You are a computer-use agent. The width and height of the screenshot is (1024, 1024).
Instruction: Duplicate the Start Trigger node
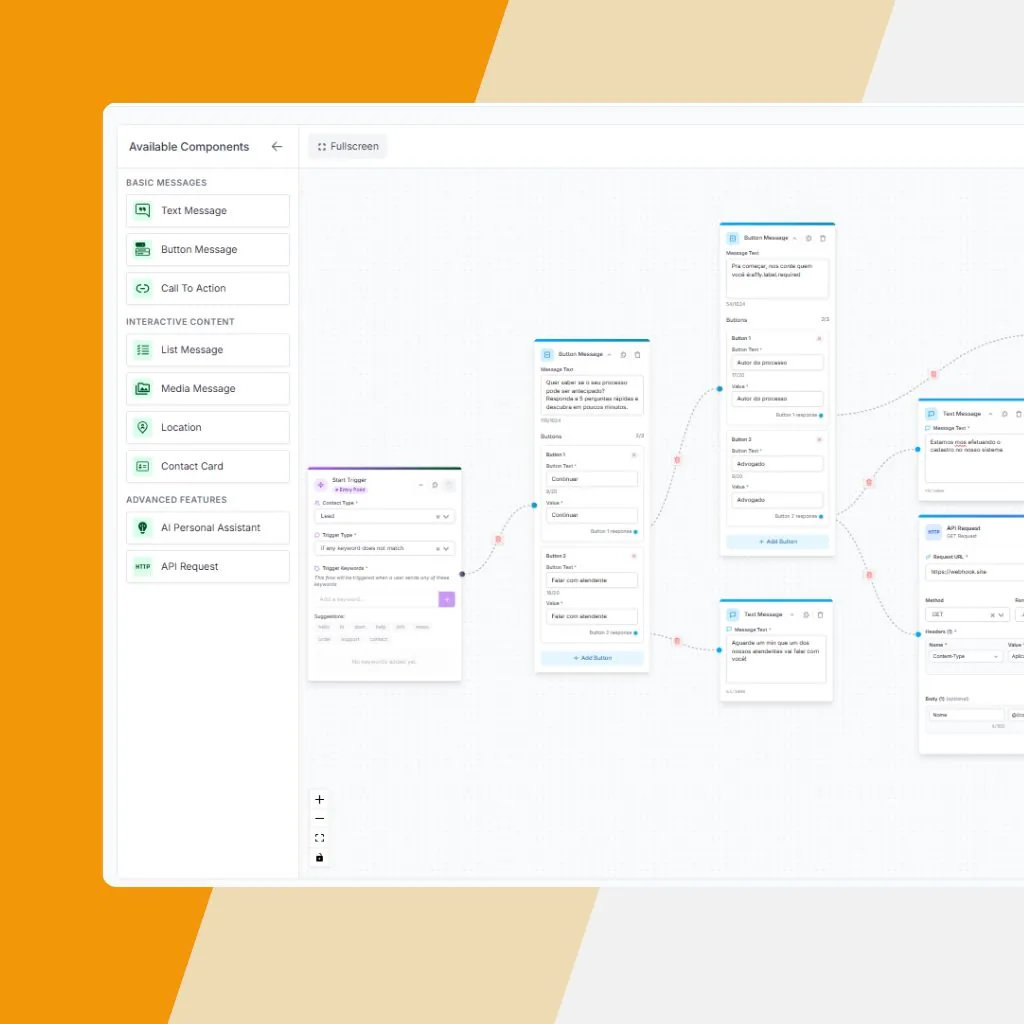pyautogui.click(x=435, y=485)
